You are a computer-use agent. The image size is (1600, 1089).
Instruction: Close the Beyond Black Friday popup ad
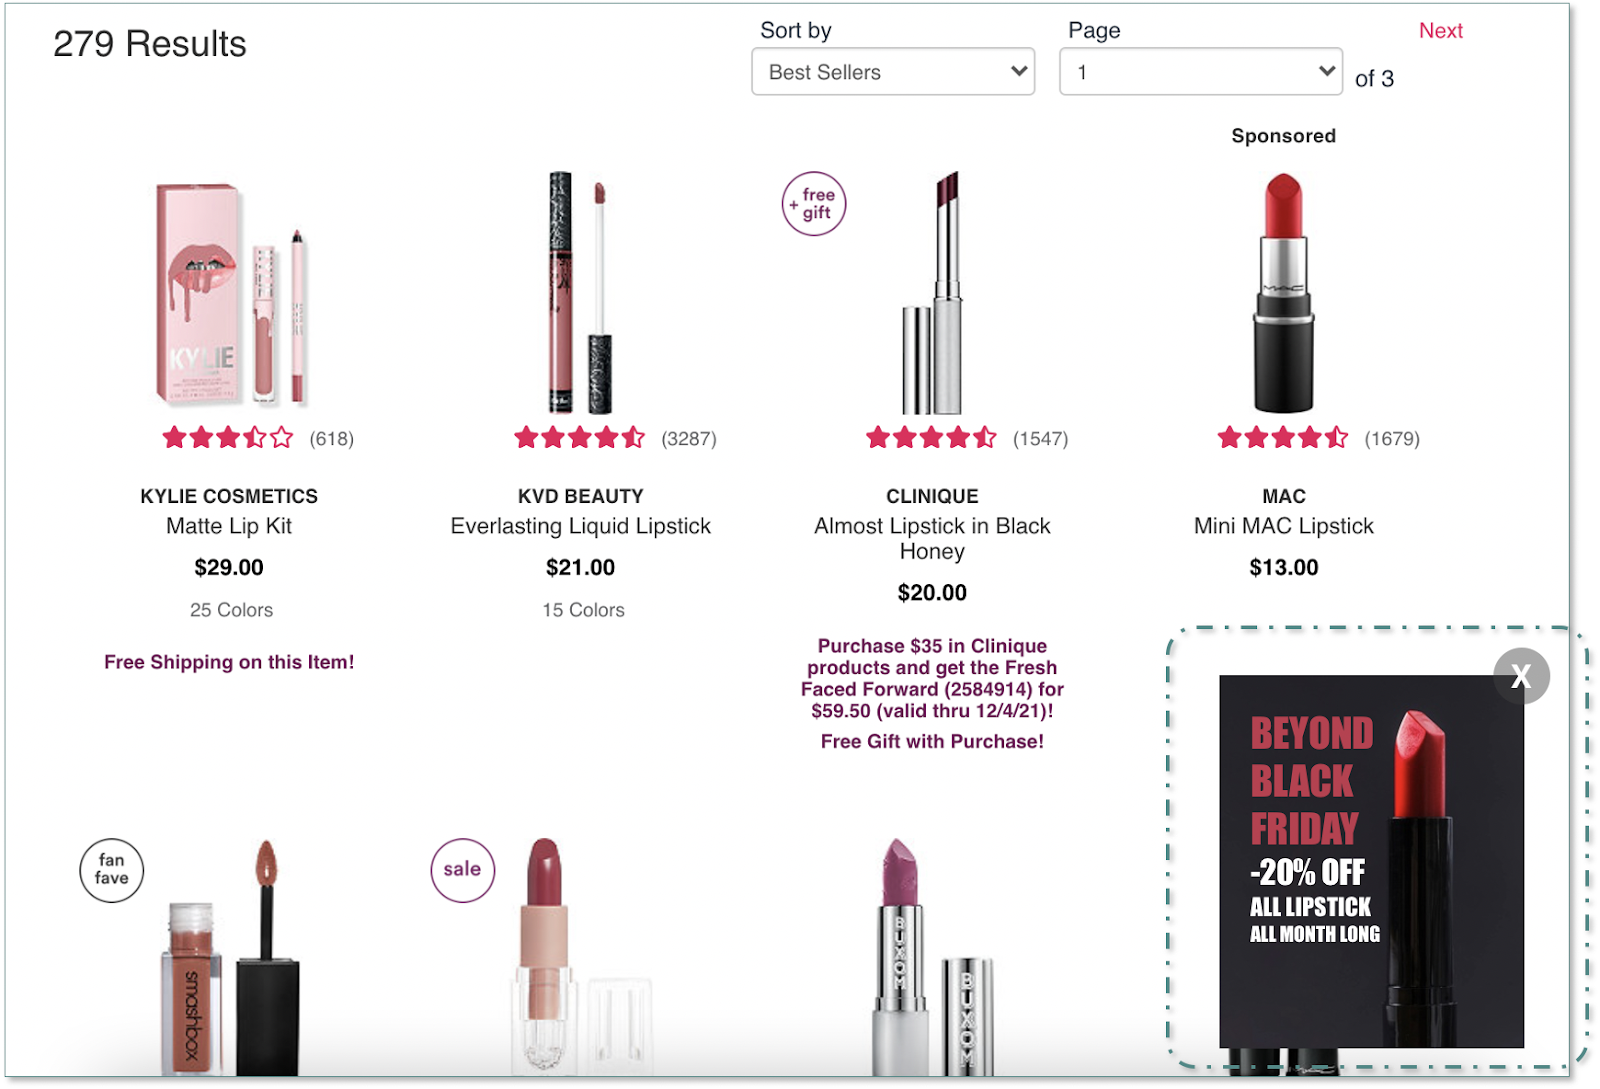[x=1521, y=676]
